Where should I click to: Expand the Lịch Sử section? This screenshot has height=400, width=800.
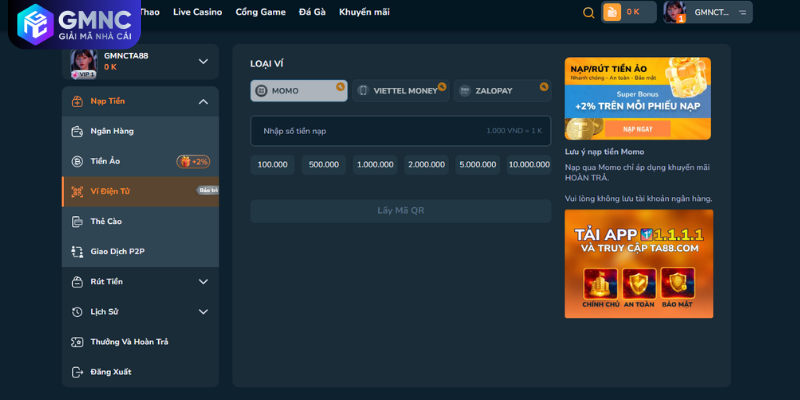tap(203, 312)
